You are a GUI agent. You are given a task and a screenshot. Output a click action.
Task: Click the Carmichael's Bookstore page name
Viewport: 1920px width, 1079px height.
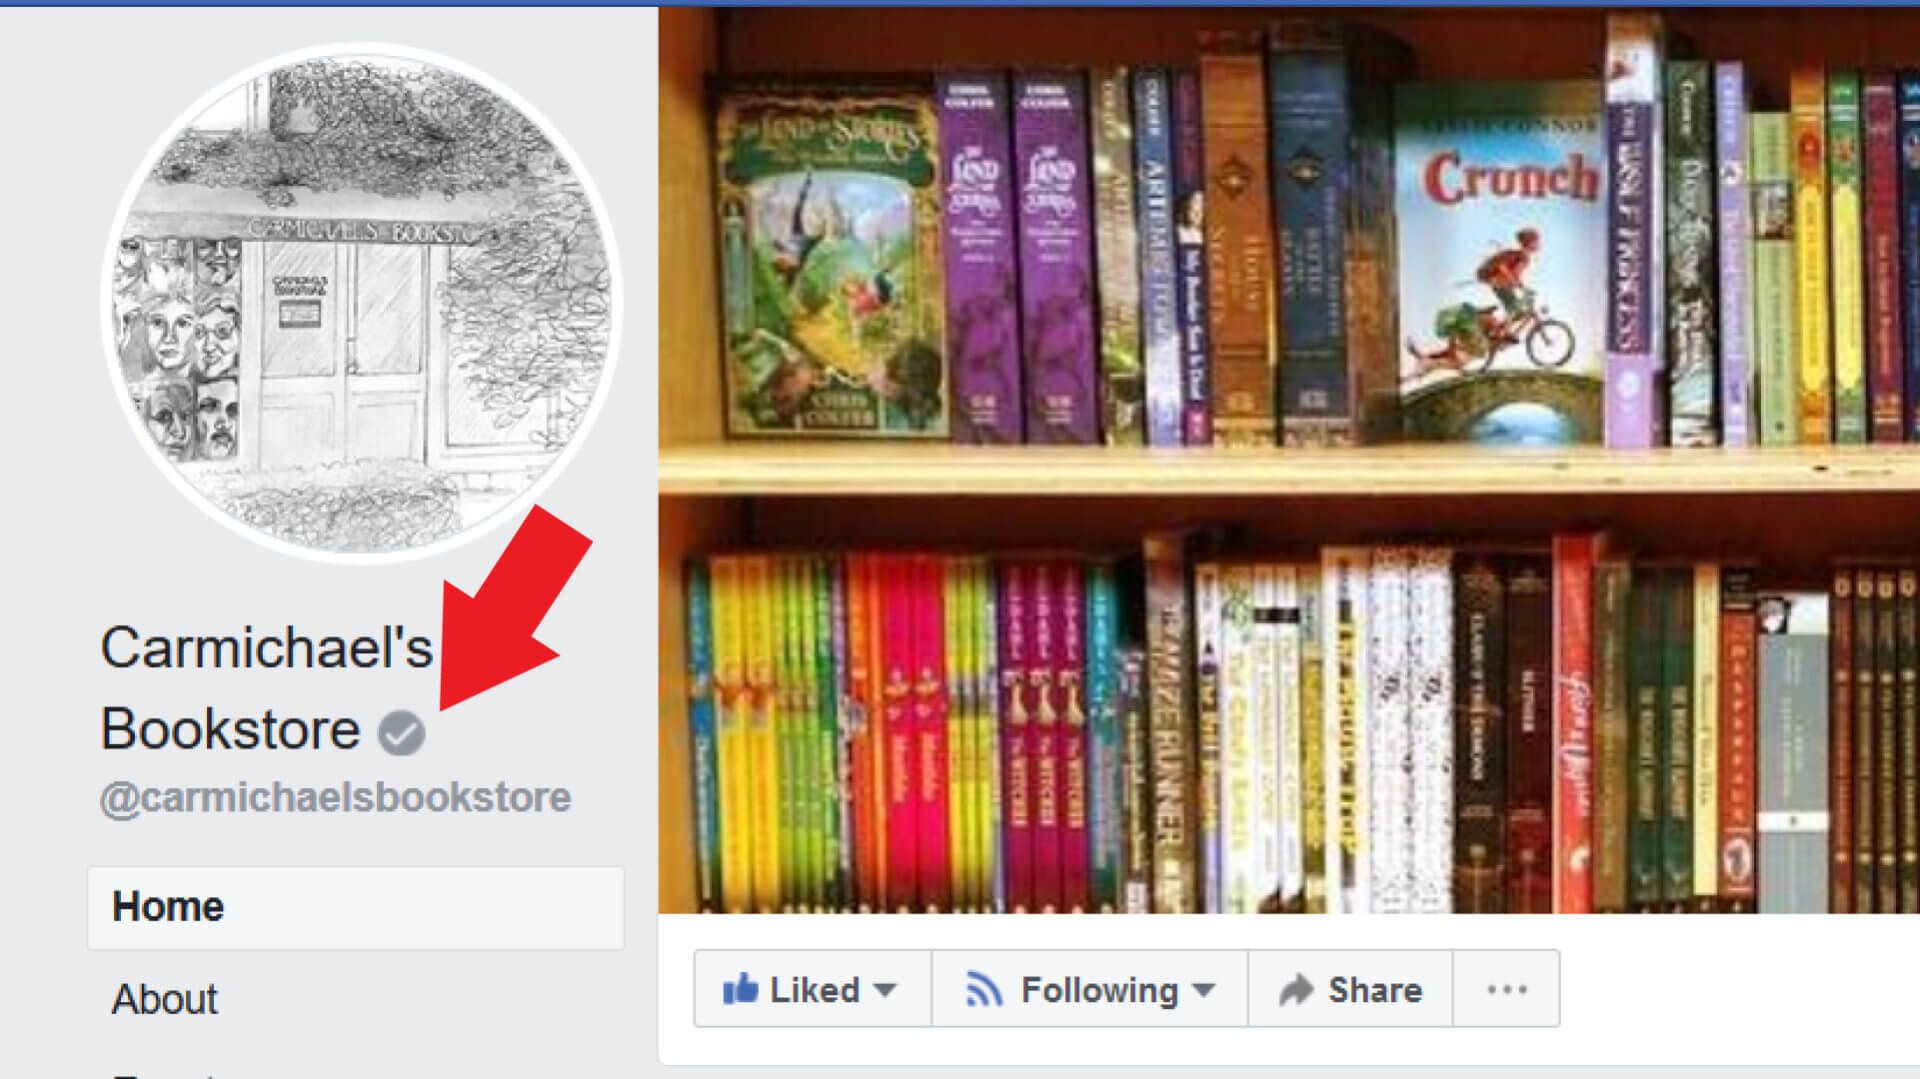tap(266, 688)
